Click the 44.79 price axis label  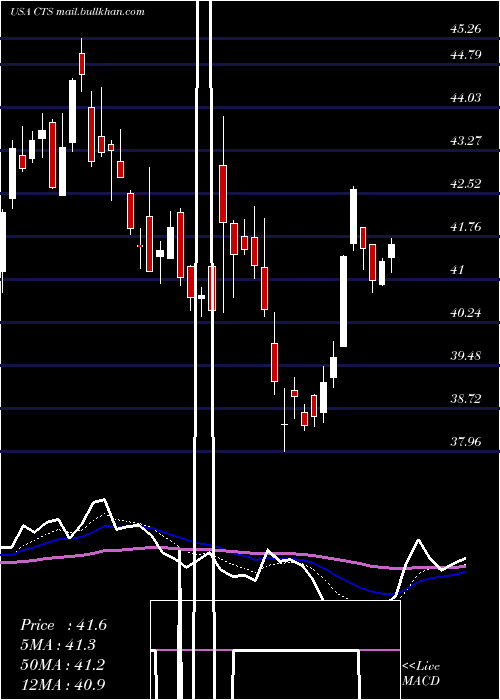click(x=466, y=55)
